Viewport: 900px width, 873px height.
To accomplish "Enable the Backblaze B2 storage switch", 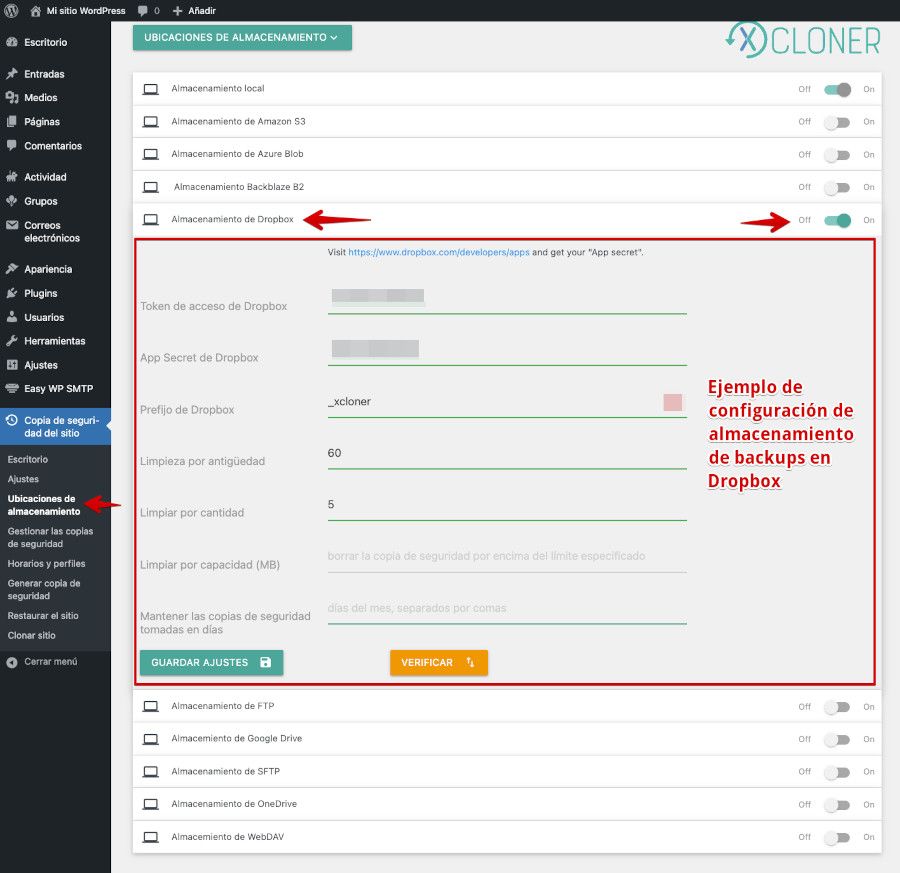I will point(837,188).
